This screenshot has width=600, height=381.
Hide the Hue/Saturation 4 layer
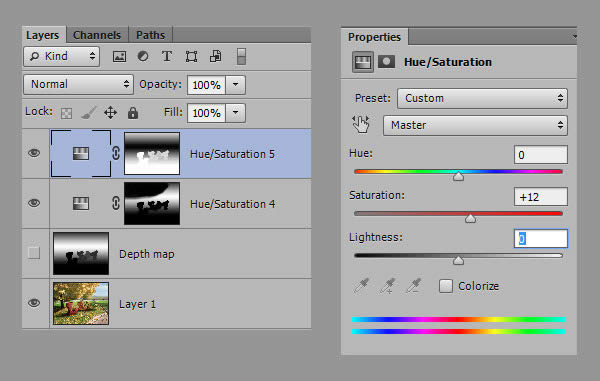tap(34, 203)
